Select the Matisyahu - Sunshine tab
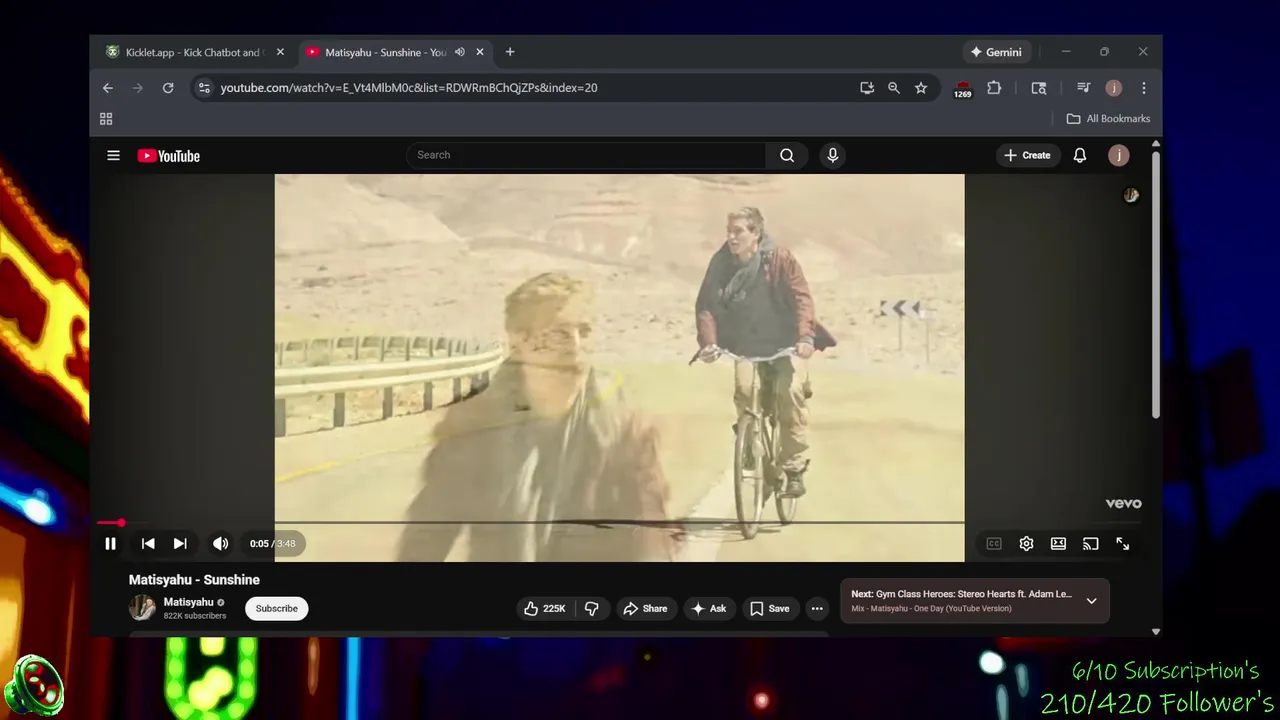 pos(385,52)
